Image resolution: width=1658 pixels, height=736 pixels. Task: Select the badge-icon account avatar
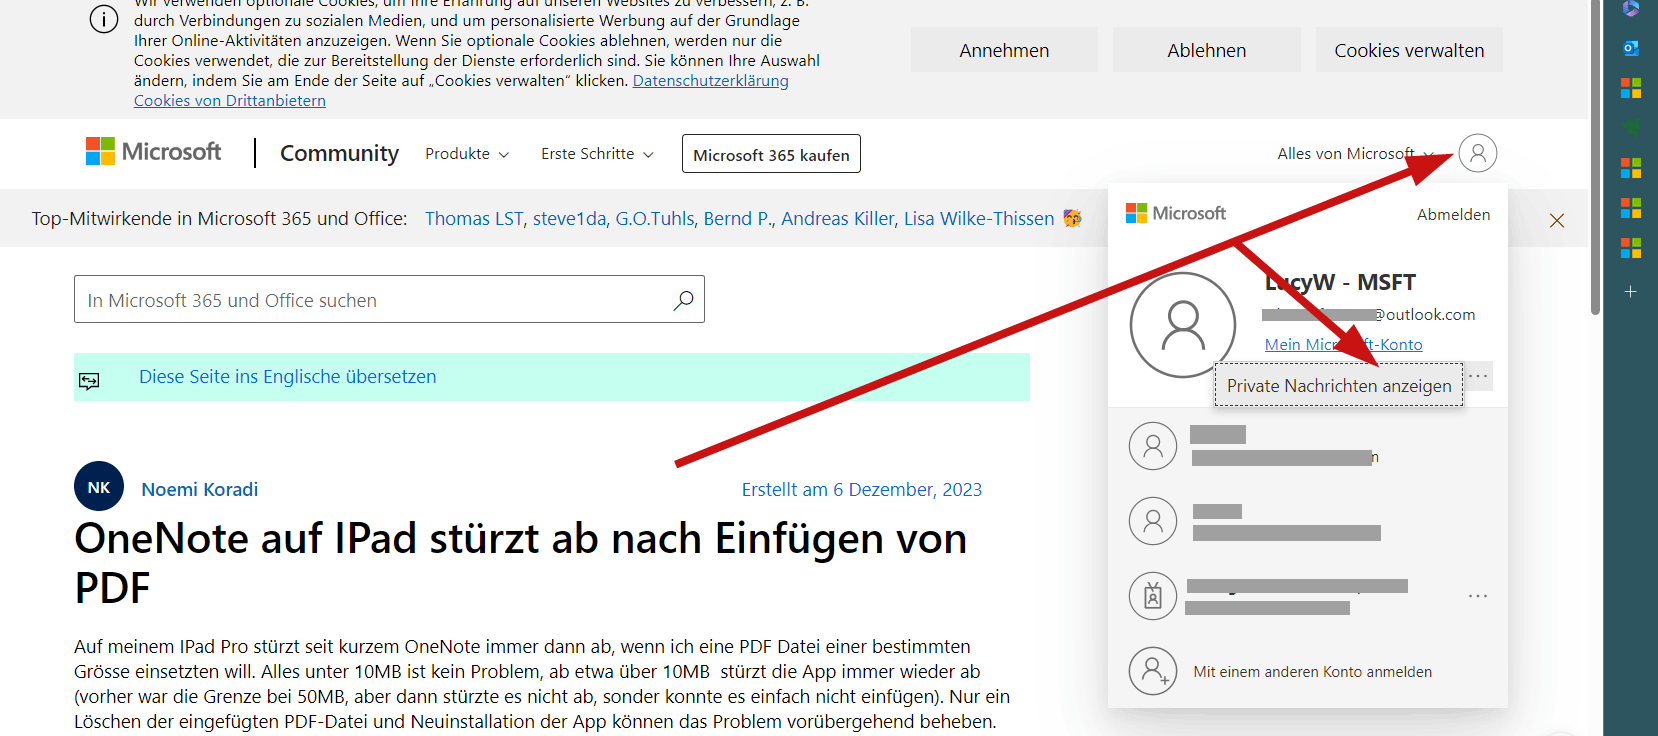[1153, 597]
